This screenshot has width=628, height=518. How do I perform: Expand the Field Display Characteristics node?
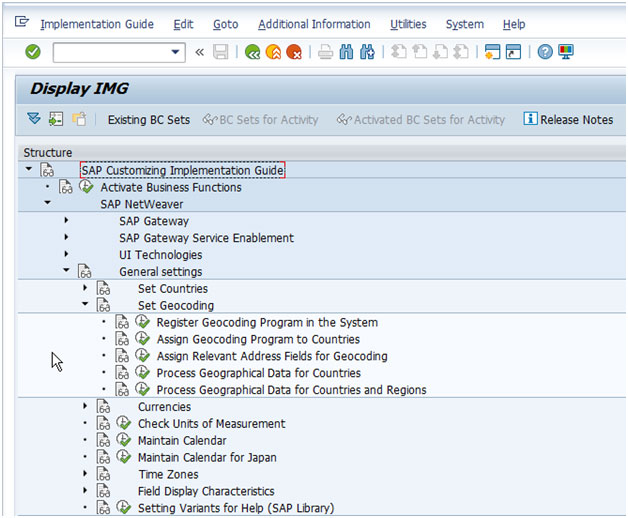click(x=85, y=490)
